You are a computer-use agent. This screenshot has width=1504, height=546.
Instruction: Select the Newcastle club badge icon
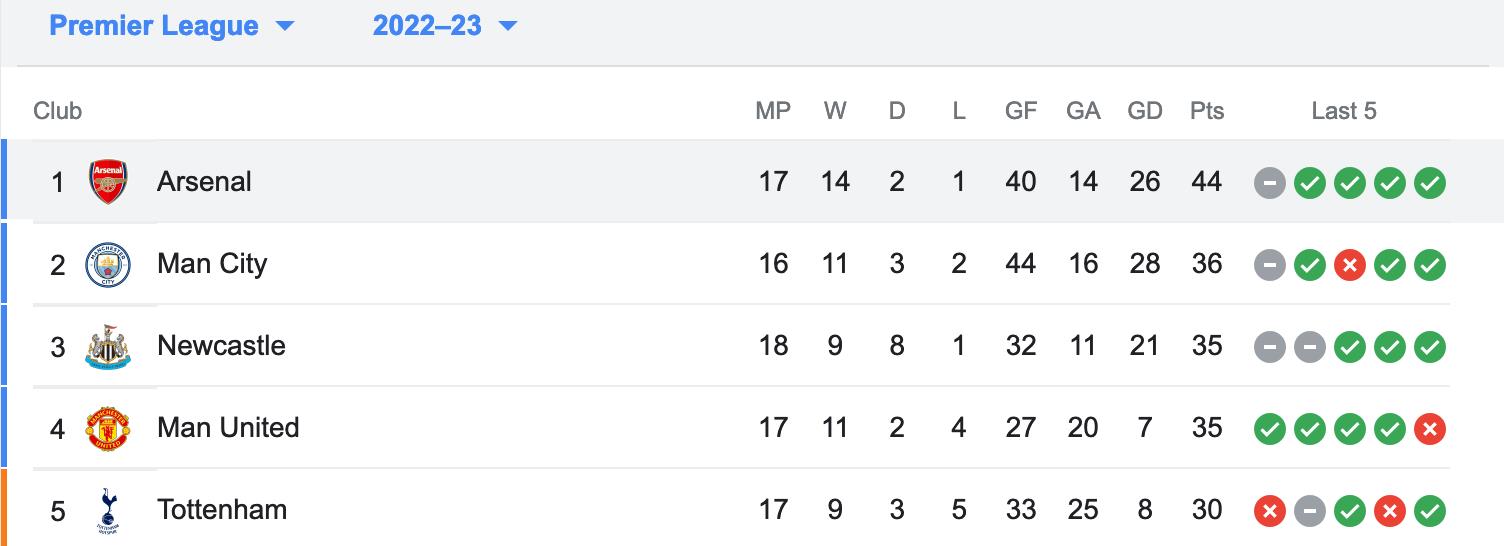pos(108,347)
